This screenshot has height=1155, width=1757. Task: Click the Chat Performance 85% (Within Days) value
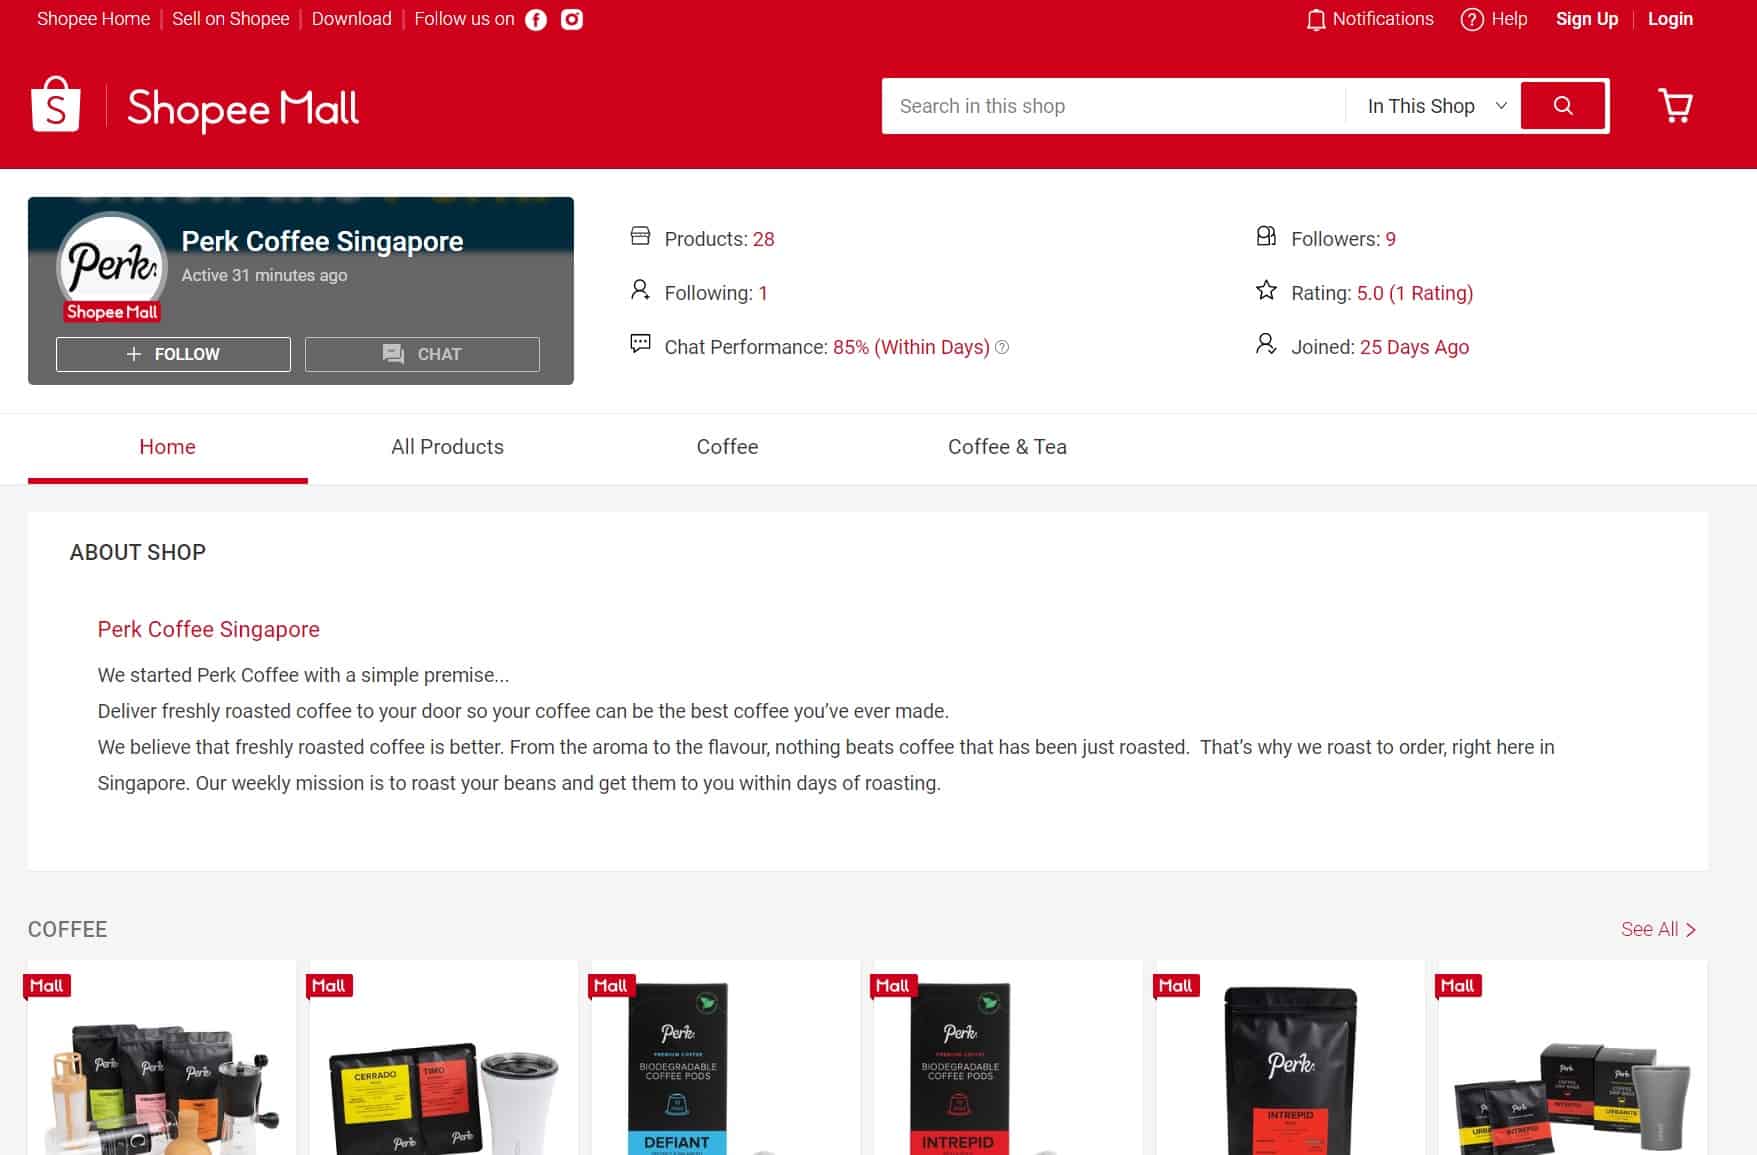[x=911, y=347]
